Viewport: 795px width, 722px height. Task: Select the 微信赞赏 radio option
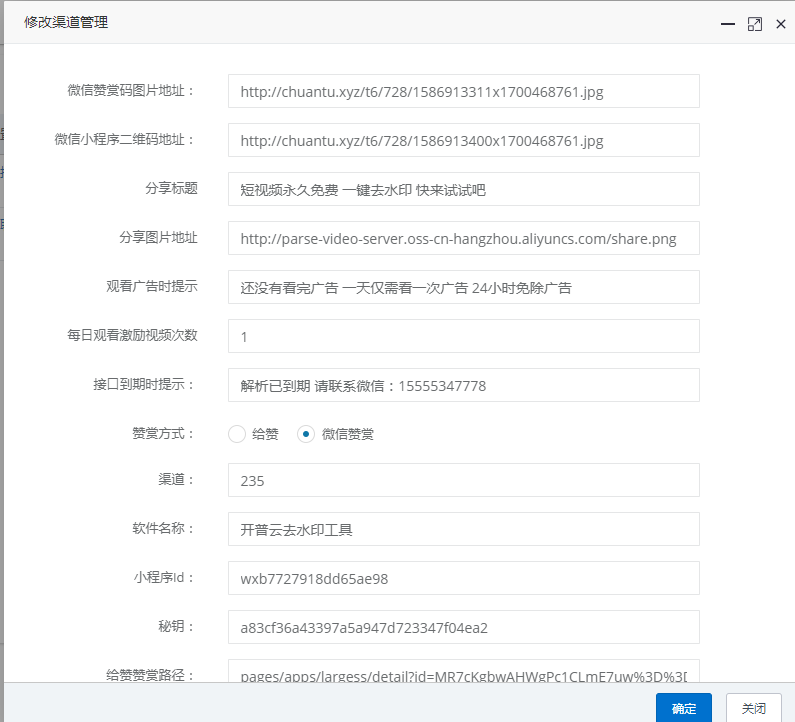[x=306, y=434]
